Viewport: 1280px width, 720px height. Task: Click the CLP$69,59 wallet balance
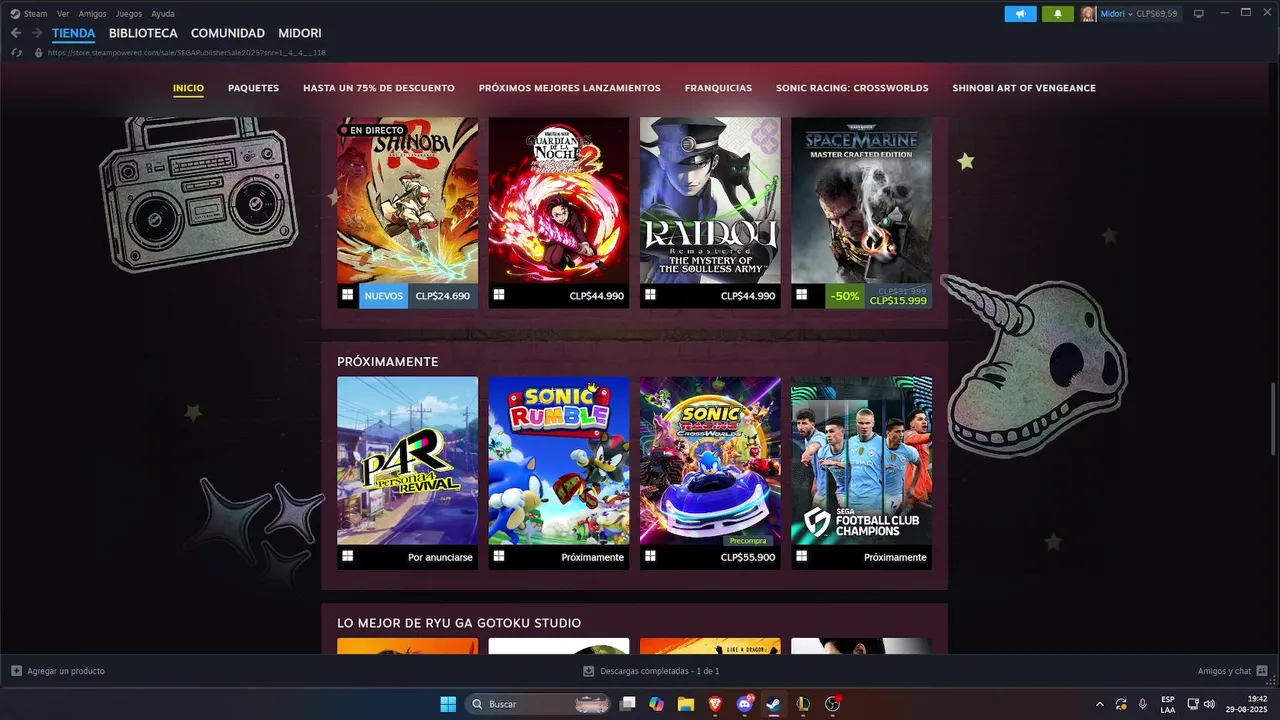[1157, 14]
